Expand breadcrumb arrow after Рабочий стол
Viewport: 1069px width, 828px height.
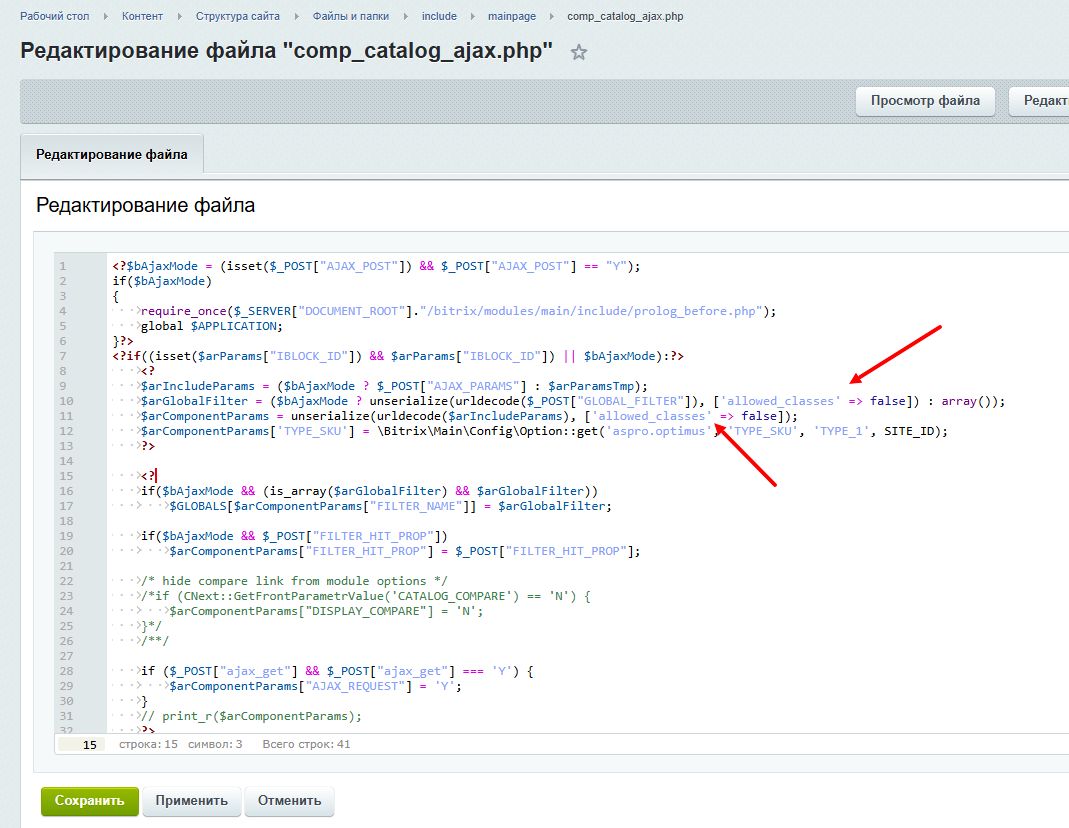coord(104,17)
